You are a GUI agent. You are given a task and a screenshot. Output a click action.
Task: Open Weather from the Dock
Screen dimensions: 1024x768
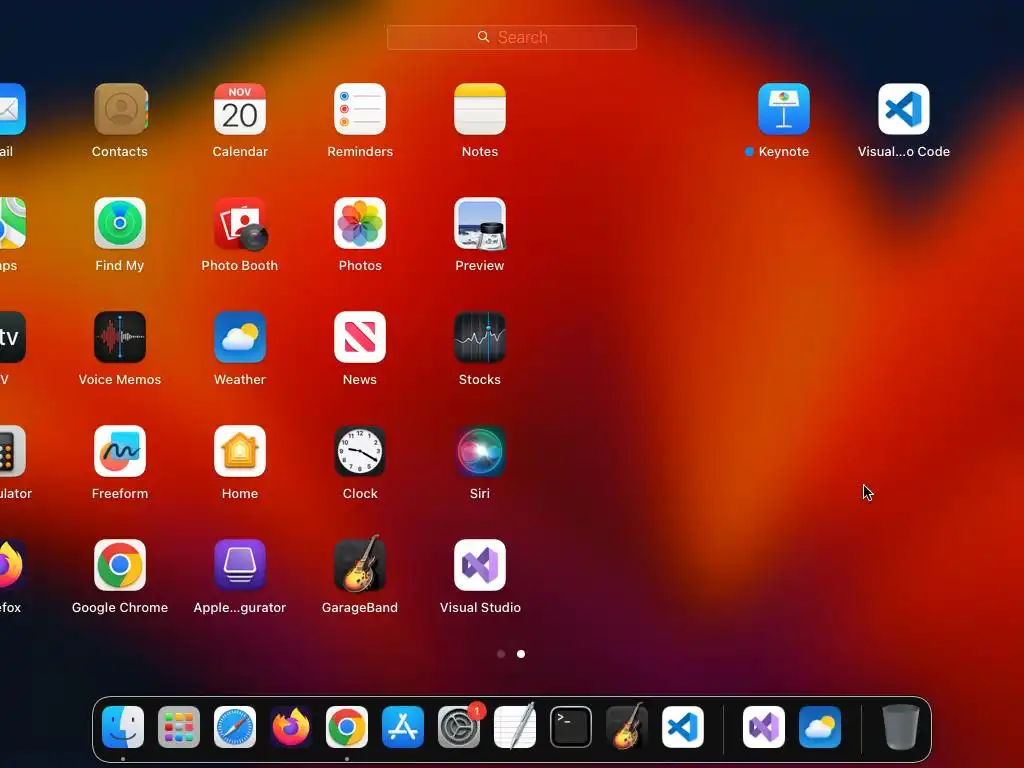click(820, 727)
